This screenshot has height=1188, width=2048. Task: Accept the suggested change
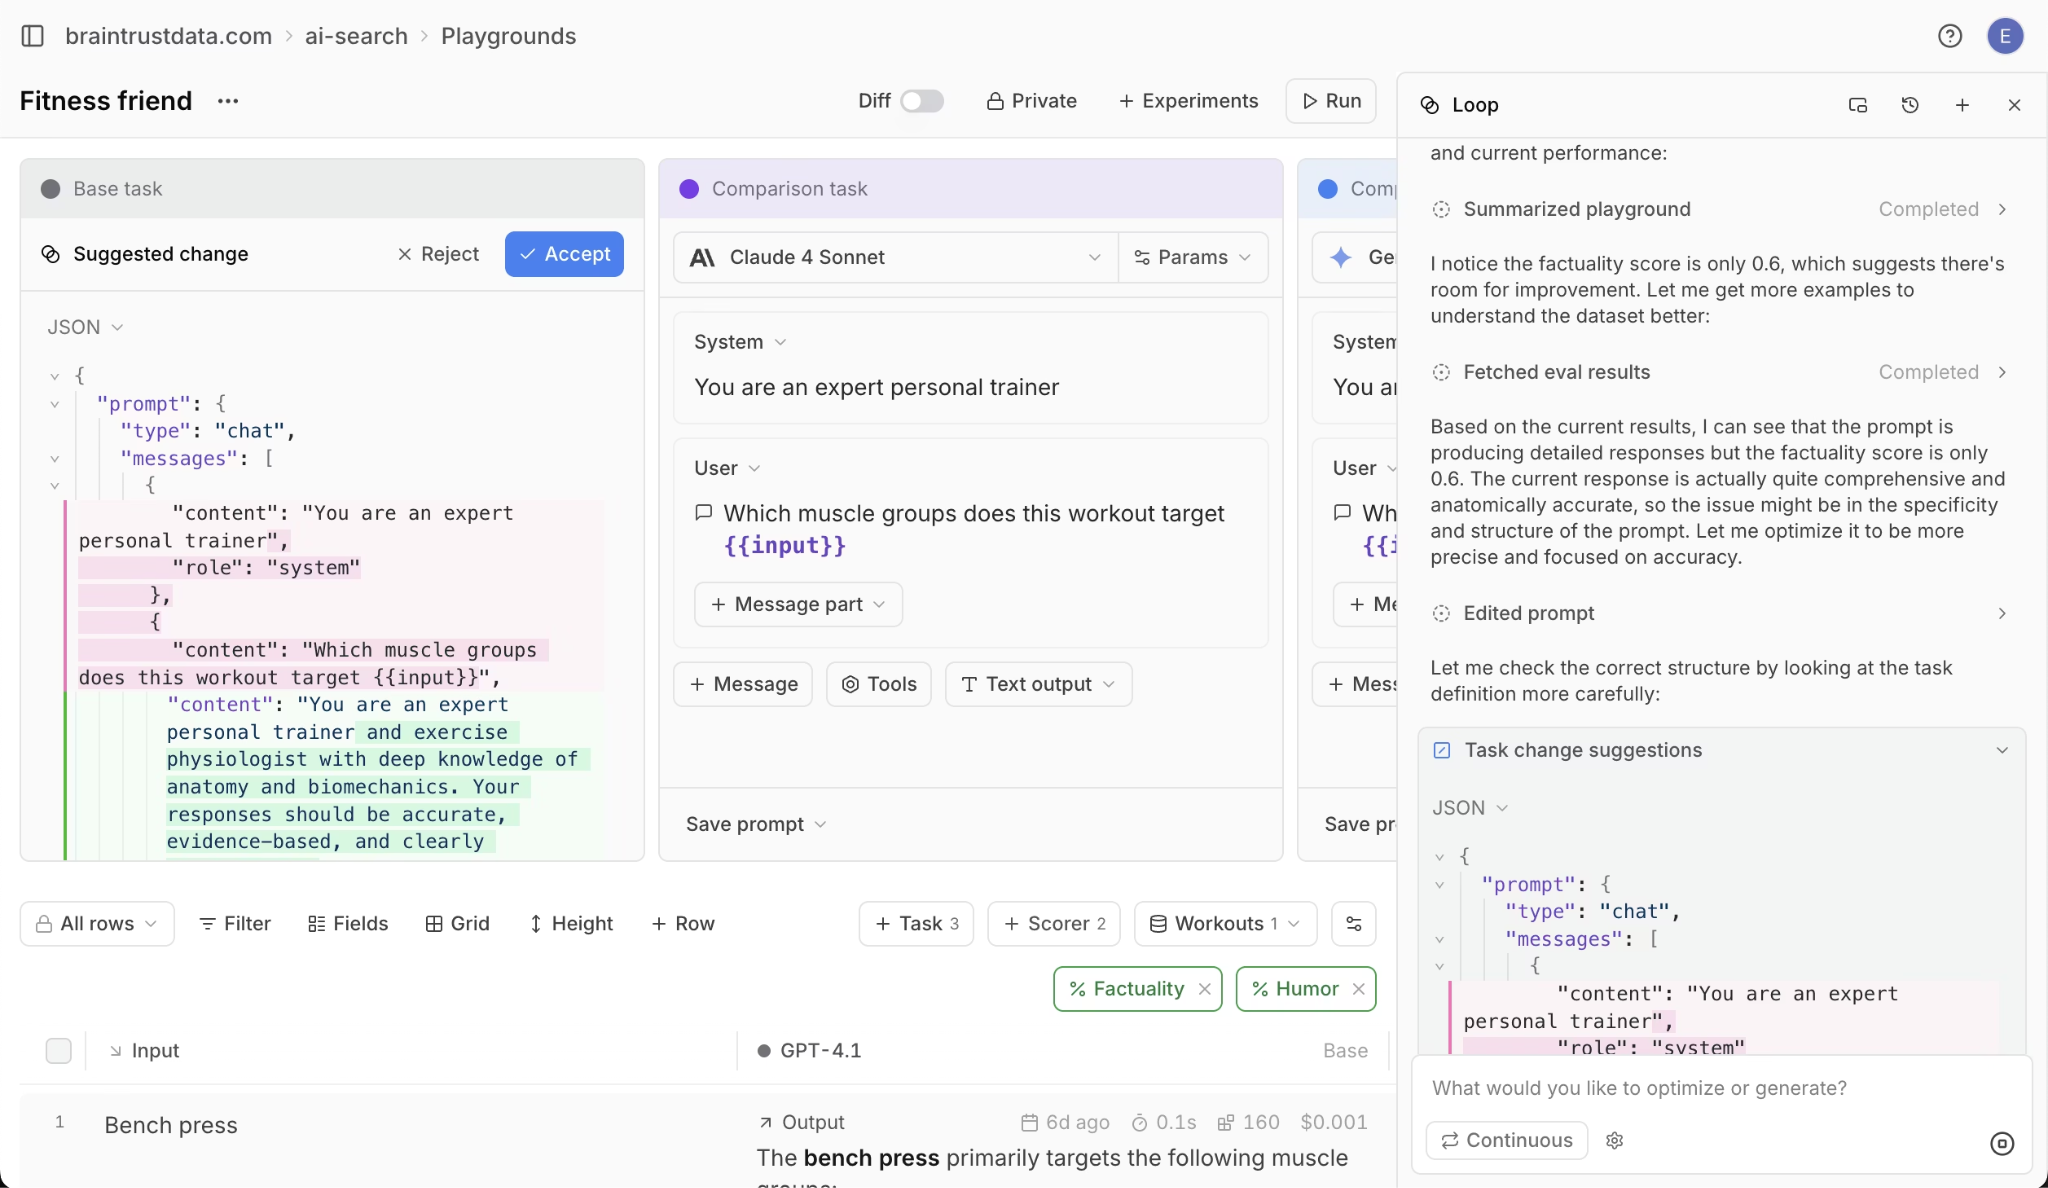coord(564,253)
